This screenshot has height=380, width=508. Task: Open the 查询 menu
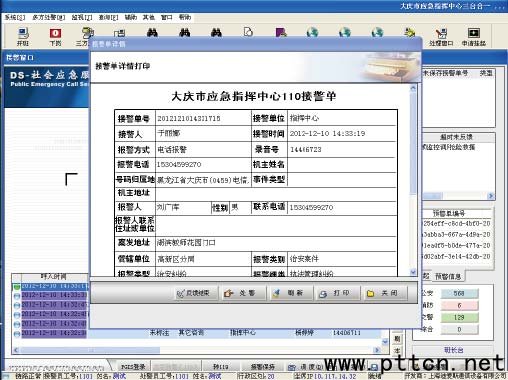click(108, 17)
